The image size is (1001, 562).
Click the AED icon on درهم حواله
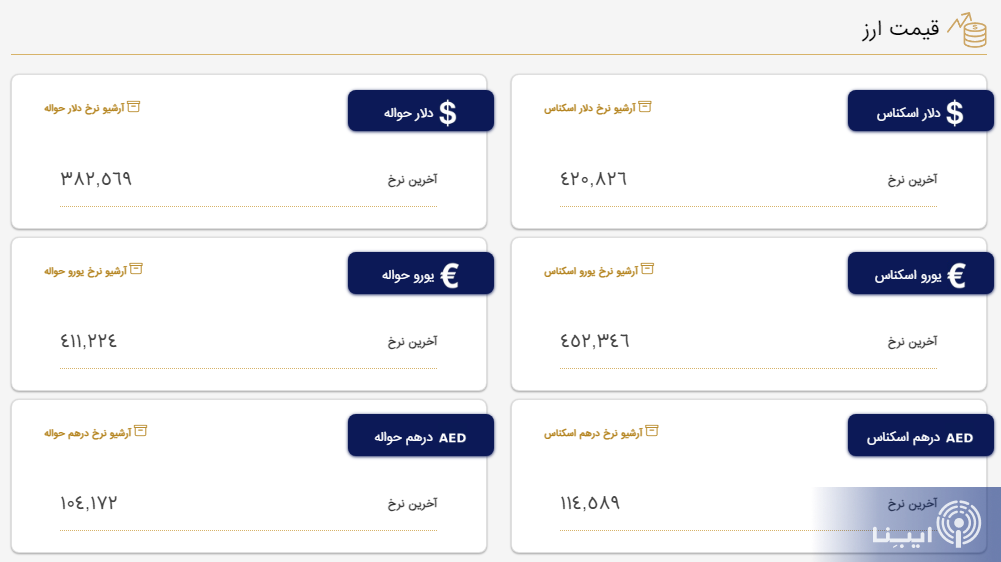coord(452,438)
